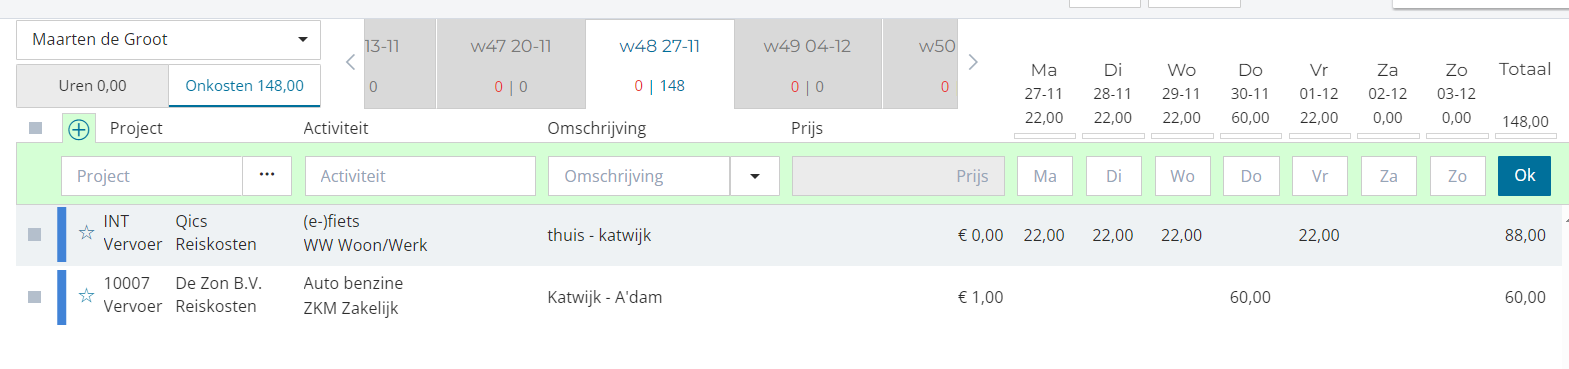Open week w47 20-11
Image resolution: width=1569 pixels, height=369 pixels.
pos(511,64)
